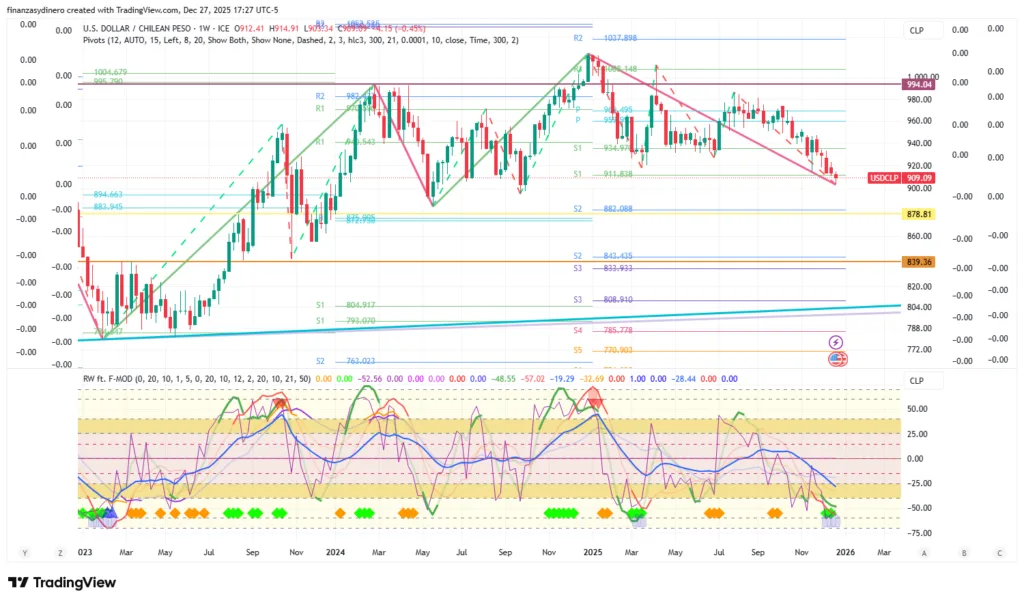
Task: Click the 2026 label on the time axis
Action: pos(845,551)
